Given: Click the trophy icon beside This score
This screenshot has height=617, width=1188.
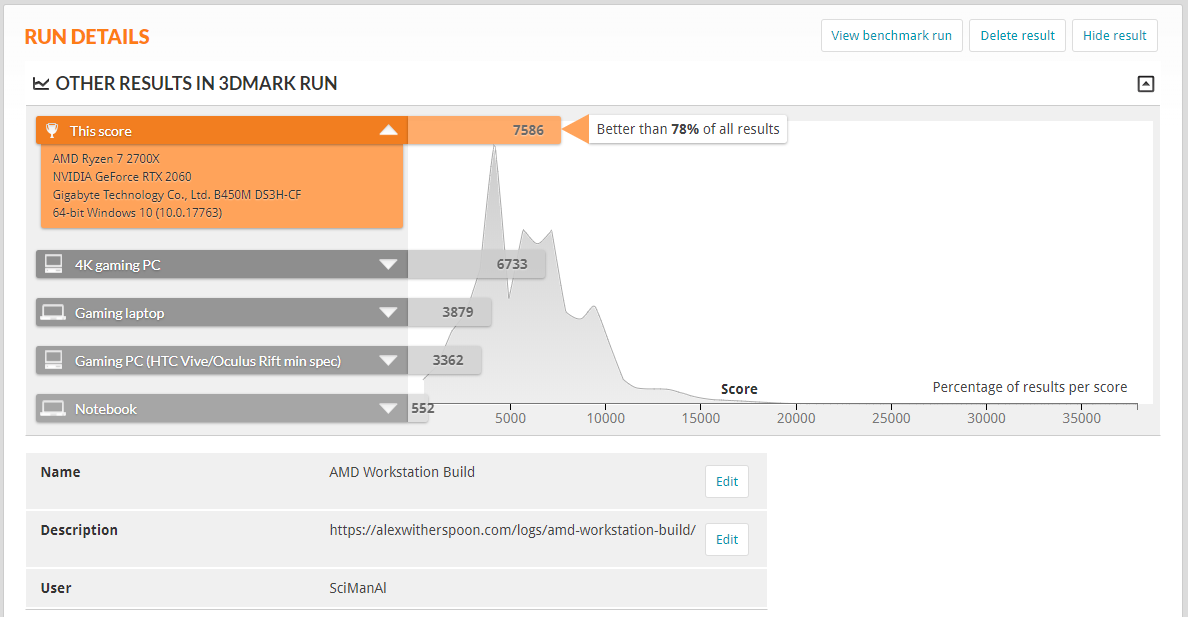Looking at the screenshot, I should pyautogui.click(x=52, y=131).
